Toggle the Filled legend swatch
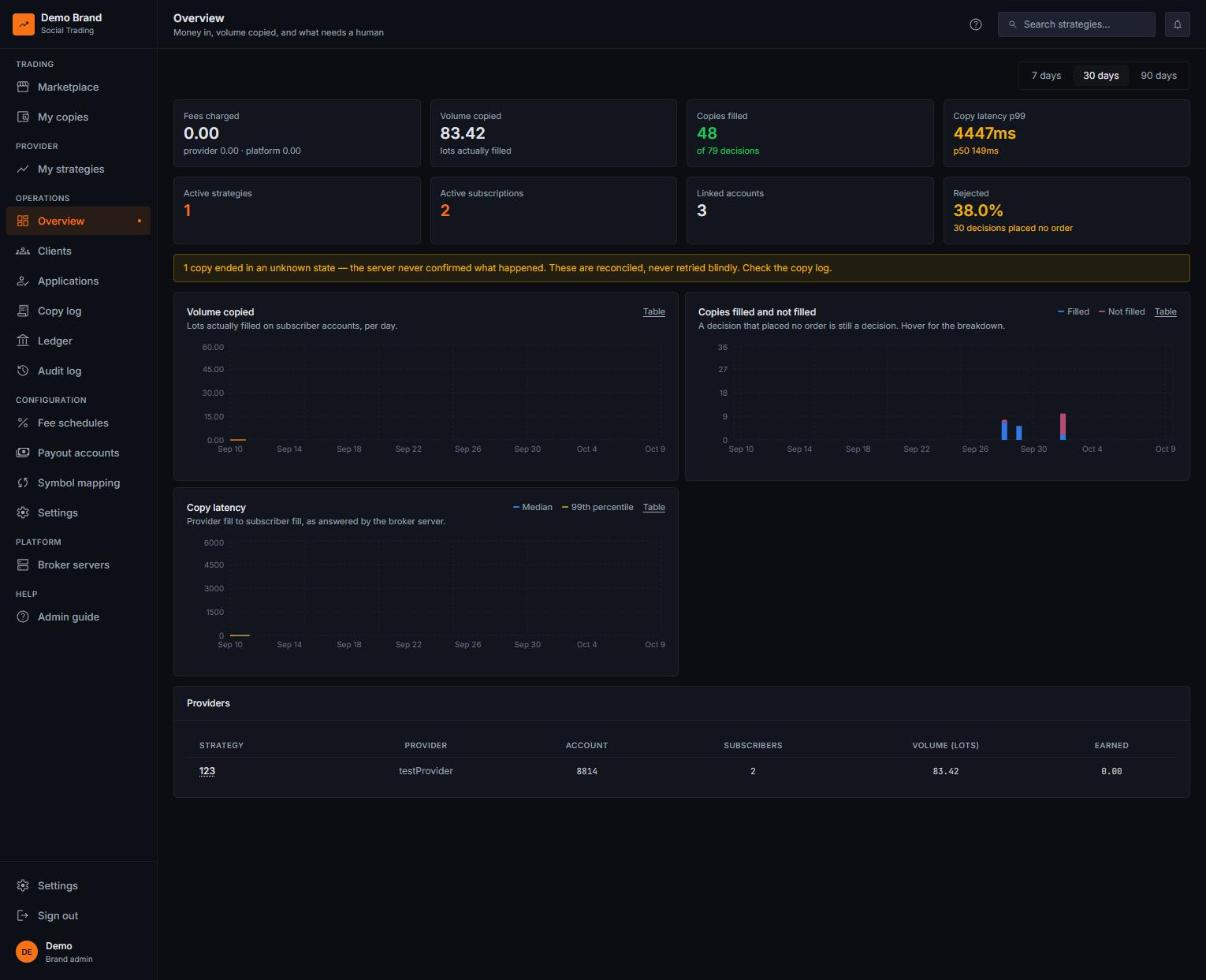 coord(1061,312)
